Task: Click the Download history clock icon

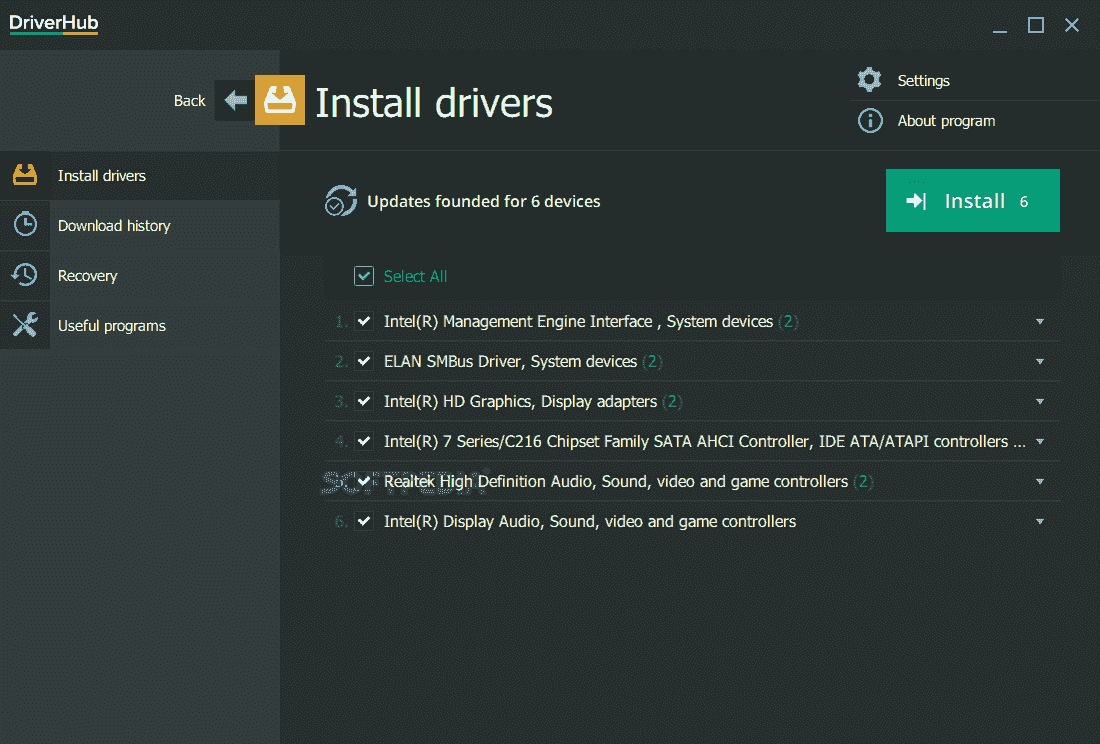Action: 25,224
